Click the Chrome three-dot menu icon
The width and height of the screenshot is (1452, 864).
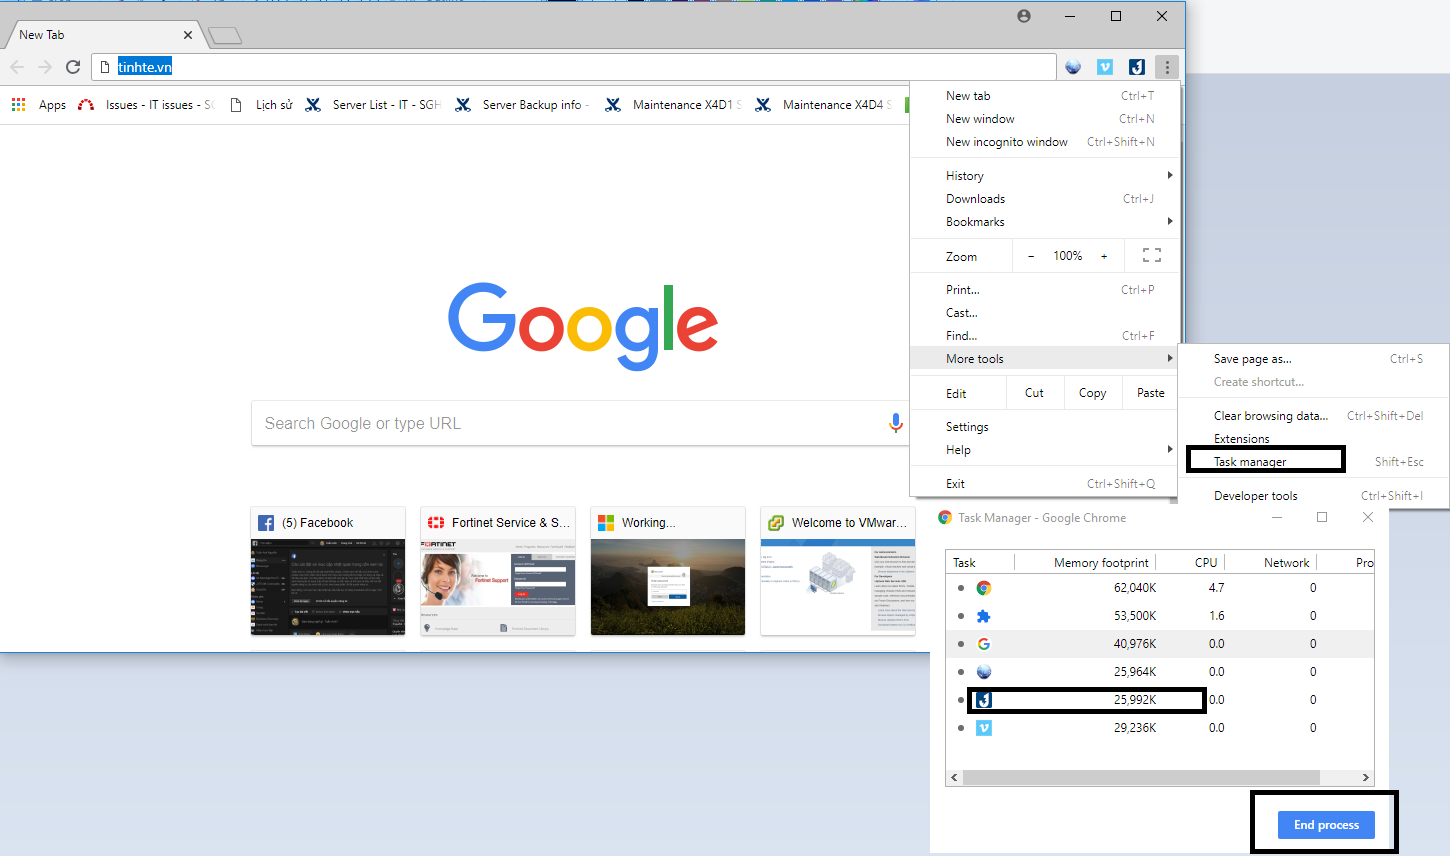point(1167,67)
